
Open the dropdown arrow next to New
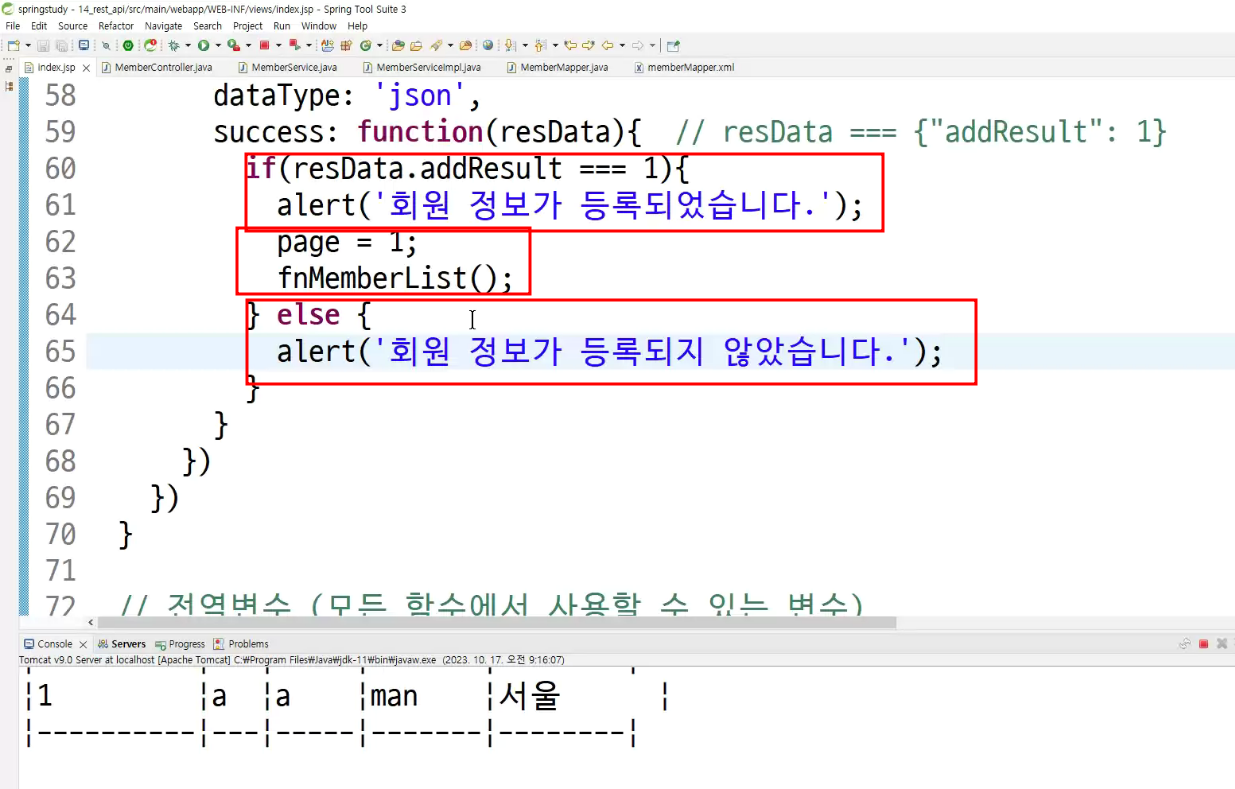coord(27,45)
